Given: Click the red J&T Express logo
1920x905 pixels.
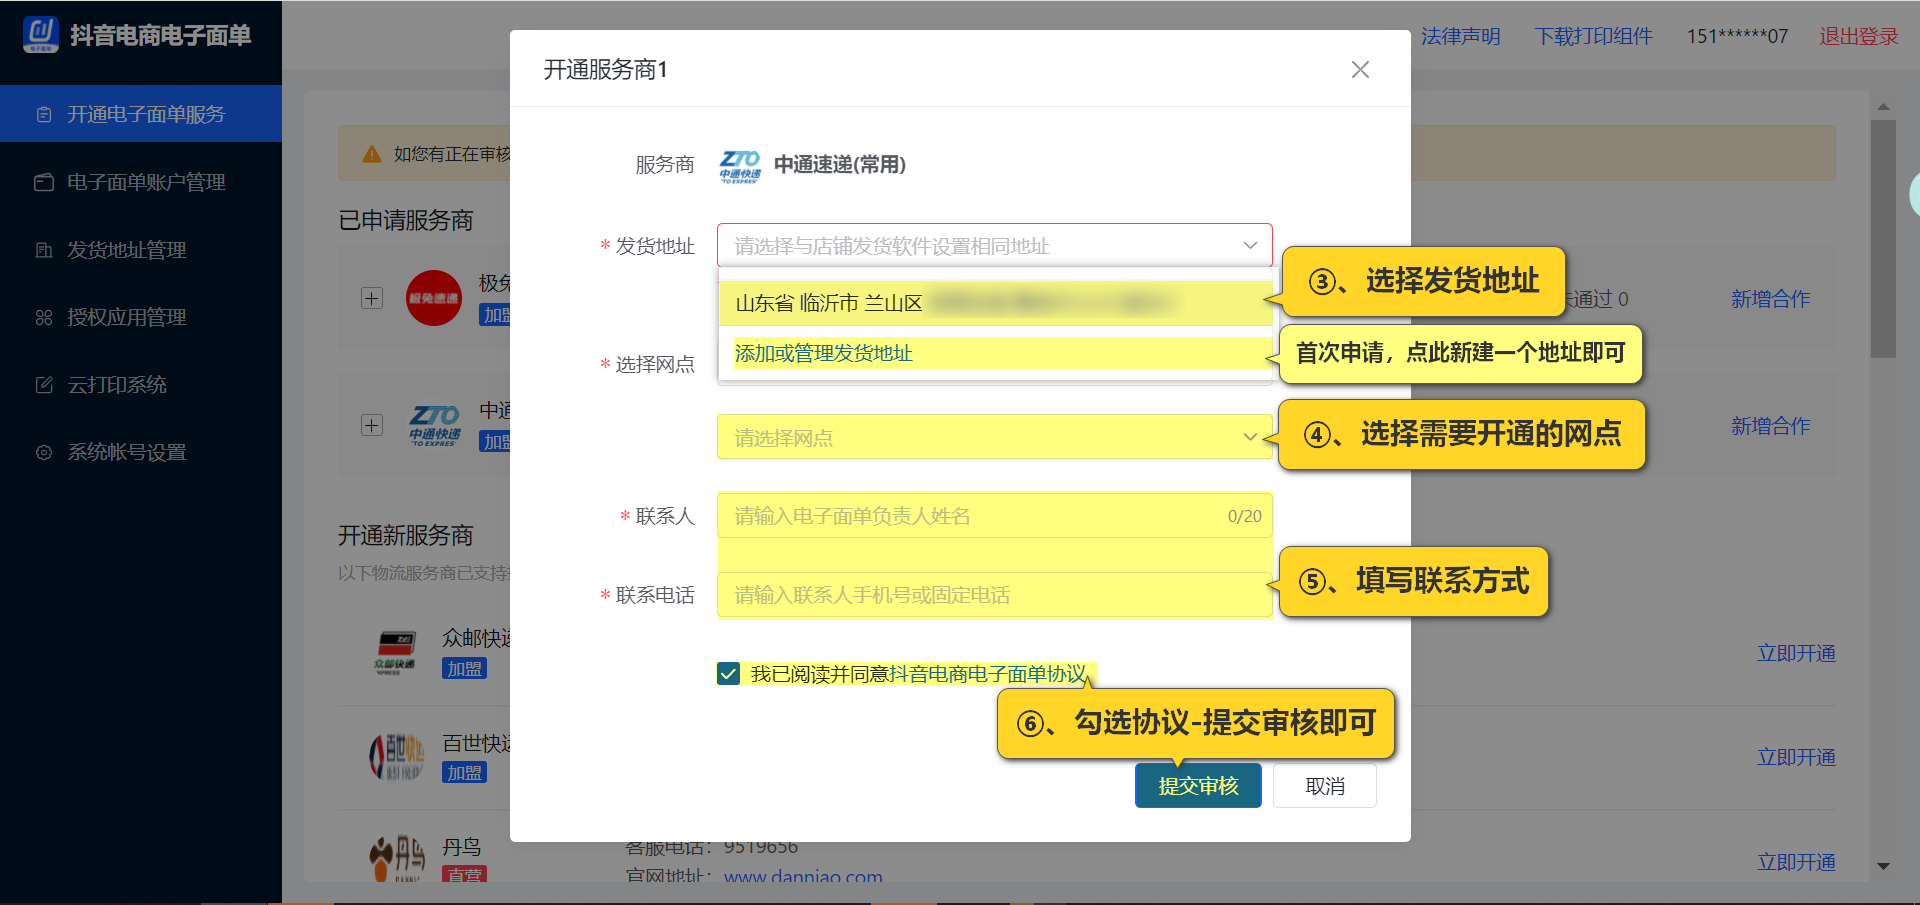Looking at the screenshot, I should [x=433, y=298].
